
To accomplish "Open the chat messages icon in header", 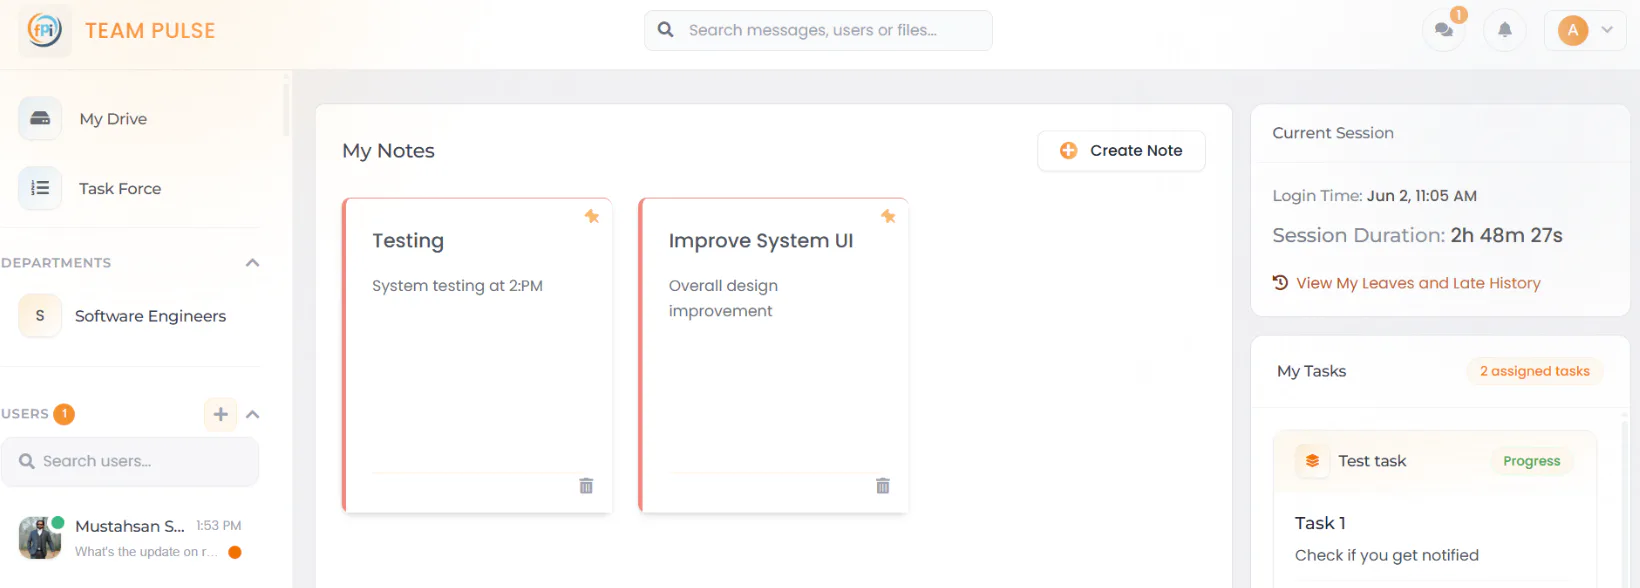I will pos(1443,30).
